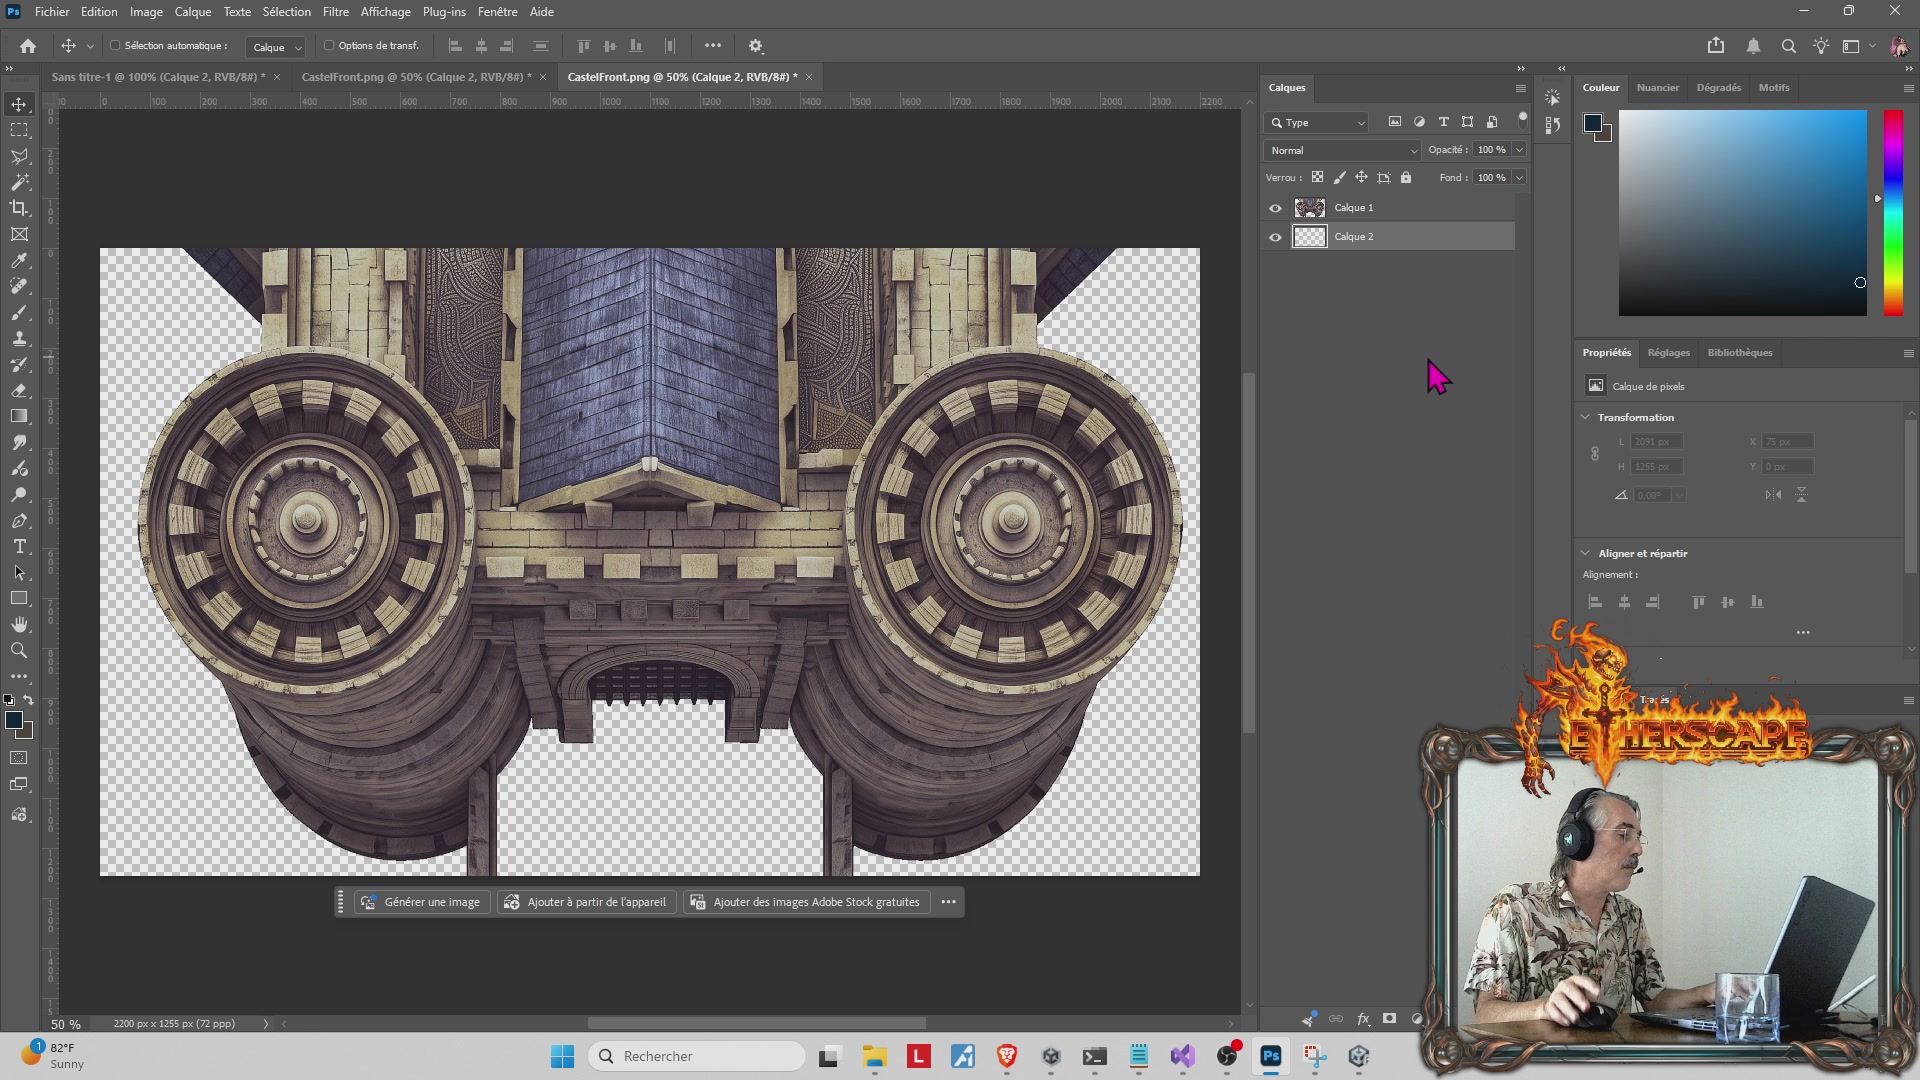Open the Opacité value dropdown arrow
The width and height of the screenshot is (1920, 1080).
tap(1519, 150)
